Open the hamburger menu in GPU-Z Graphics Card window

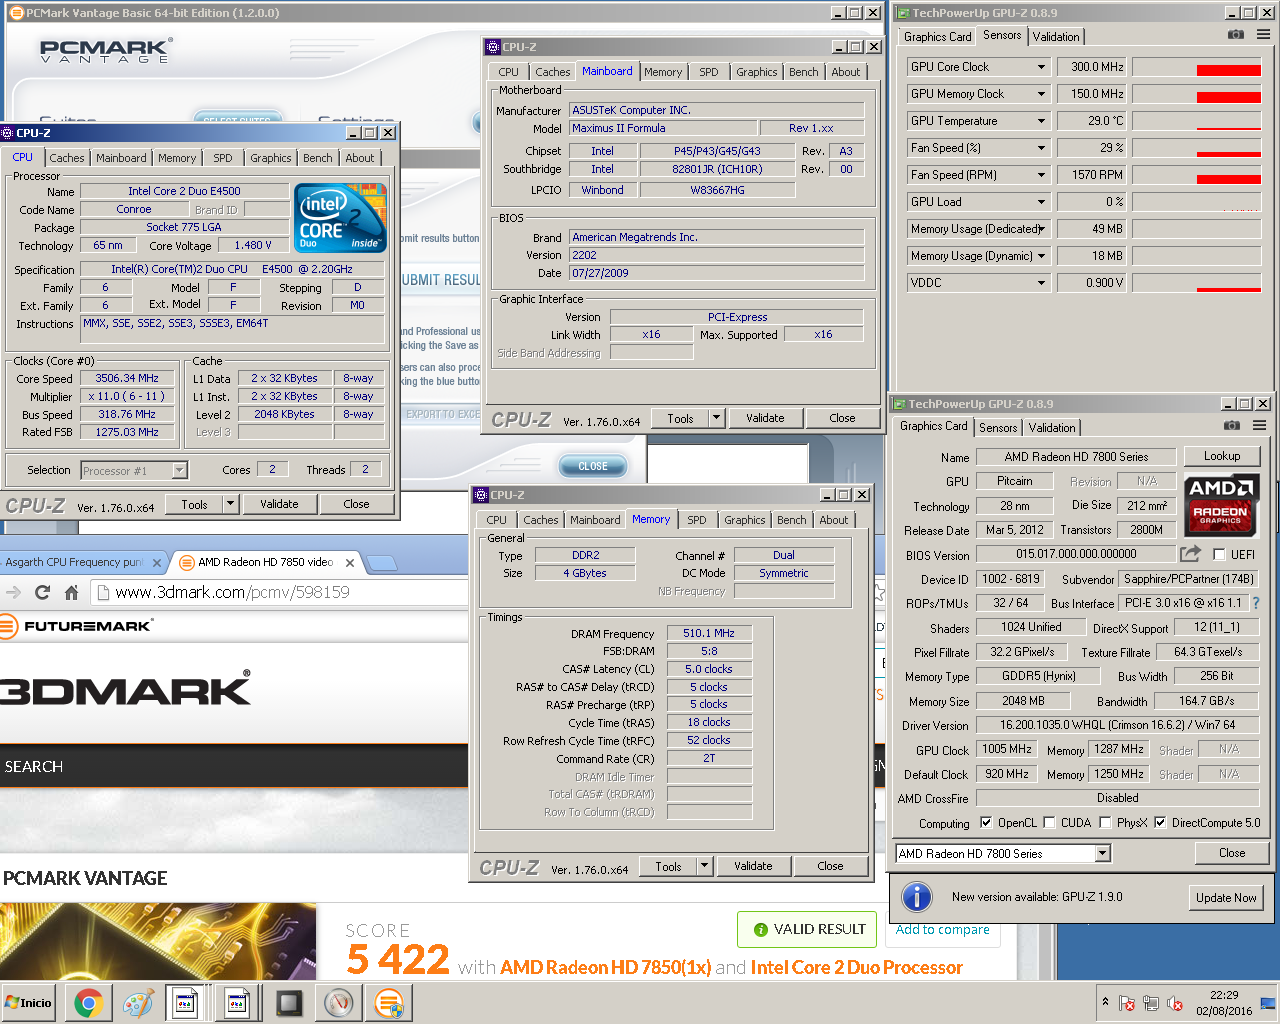1259,425
